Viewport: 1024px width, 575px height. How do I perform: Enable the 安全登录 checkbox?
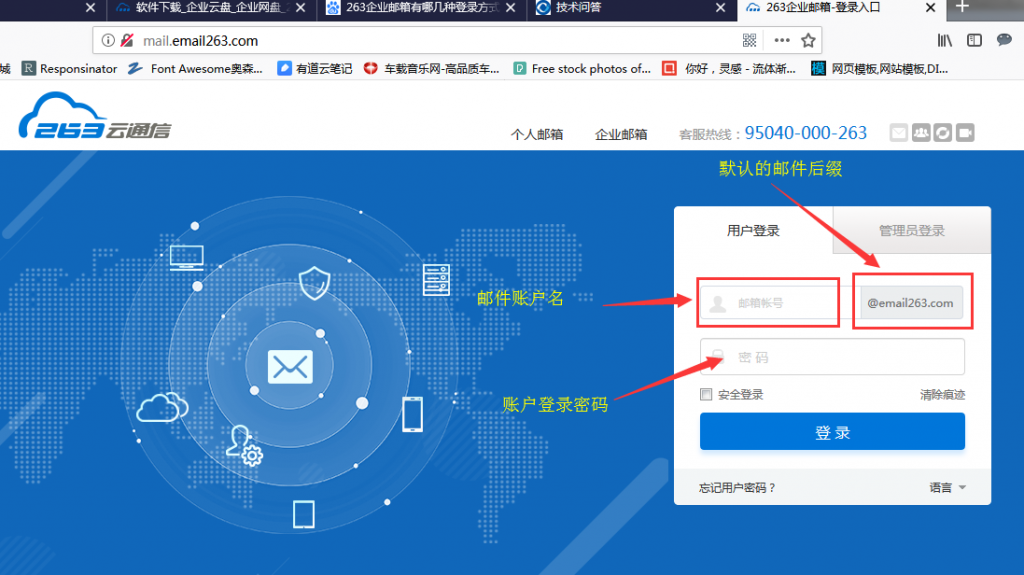coord(707,395)
